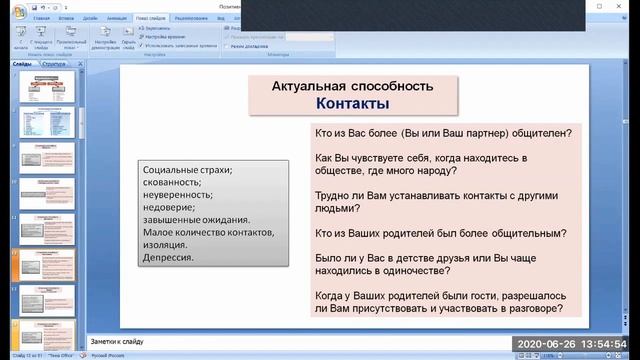Select slide 9 thumbnail in slides pane
Image resolution: width=640 pixels, height=360 pixels.
tap(47, 158)
